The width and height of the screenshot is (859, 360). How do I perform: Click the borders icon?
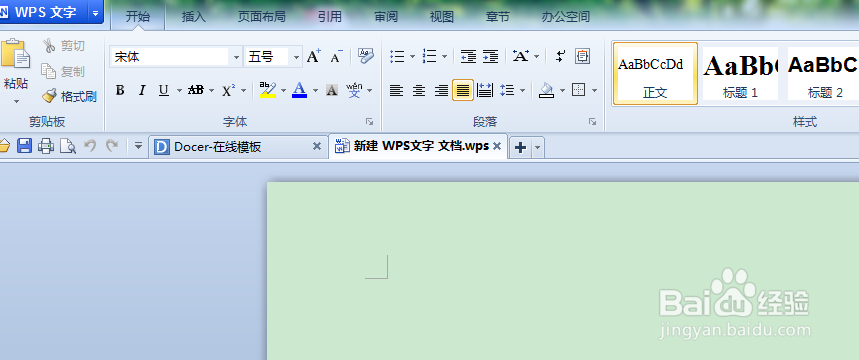579,90
